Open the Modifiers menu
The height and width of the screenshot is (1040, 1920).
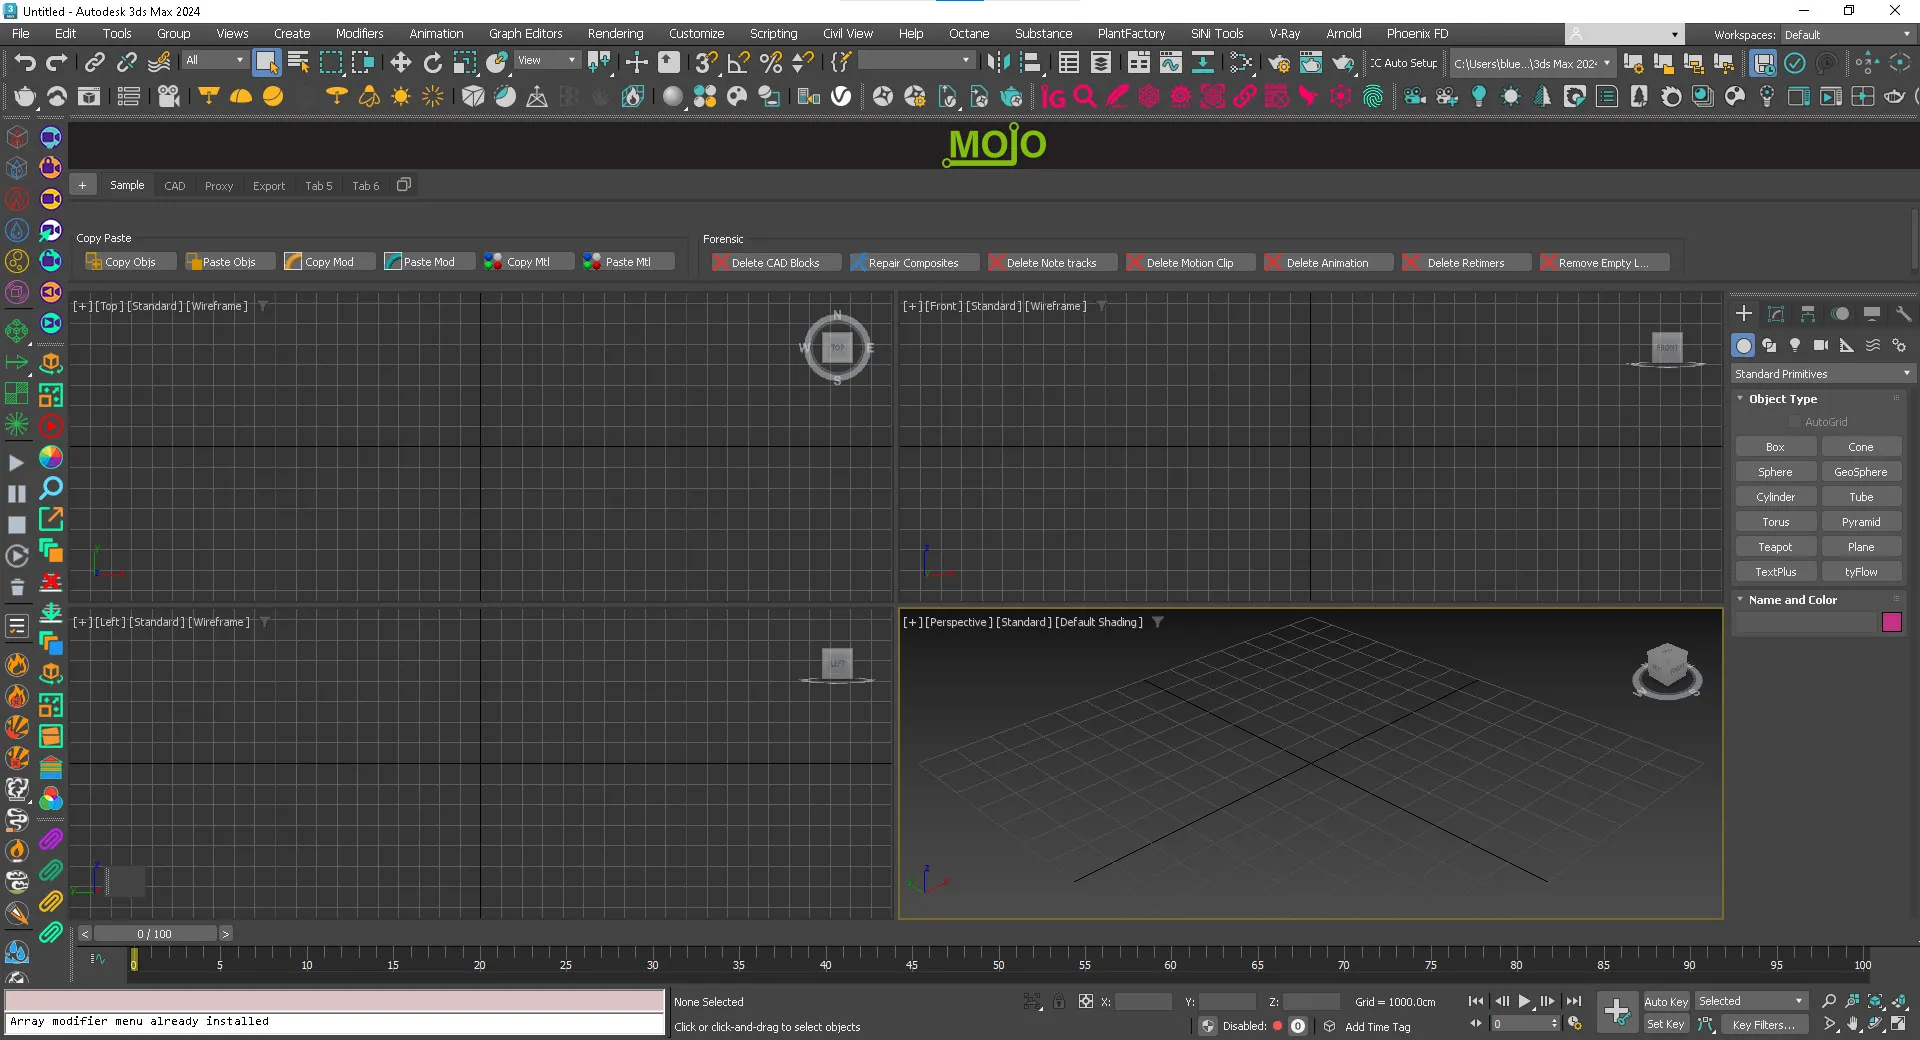point(359,33)
